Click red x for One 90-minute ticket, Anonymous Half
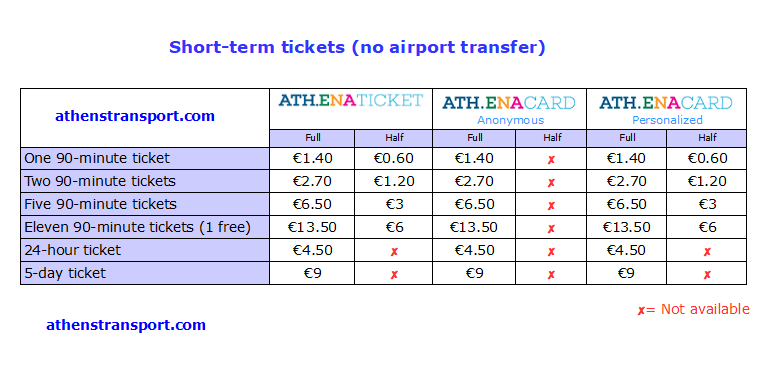Viewport: 779px width, 385px height. 551,160
